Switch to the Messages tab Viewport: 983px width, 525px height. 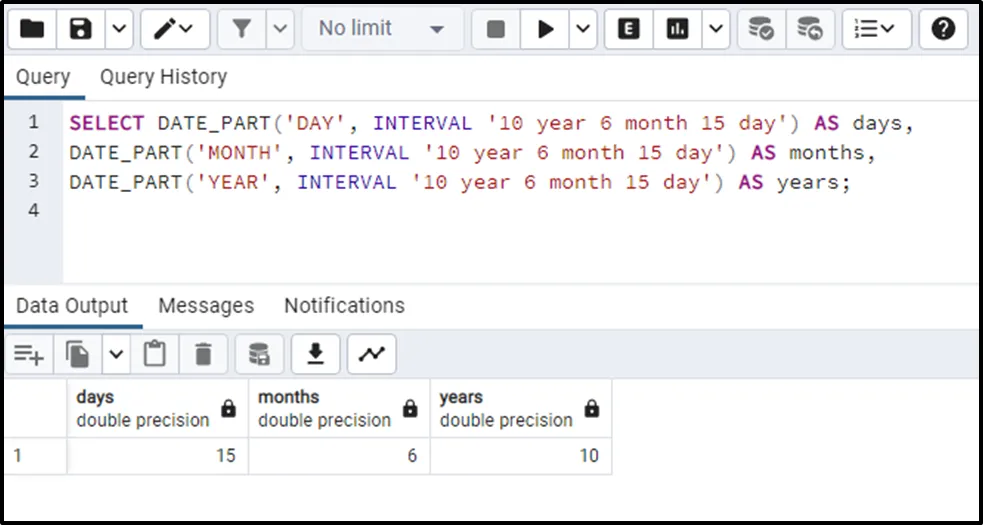point(206,306)
